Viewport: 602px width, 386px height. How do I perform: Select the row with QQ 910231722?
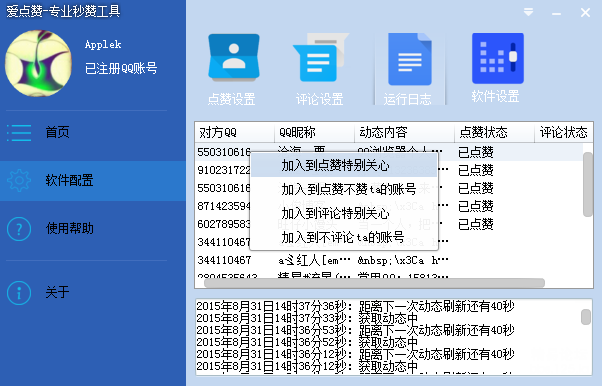pyautogui.click(x=223, y=170)
